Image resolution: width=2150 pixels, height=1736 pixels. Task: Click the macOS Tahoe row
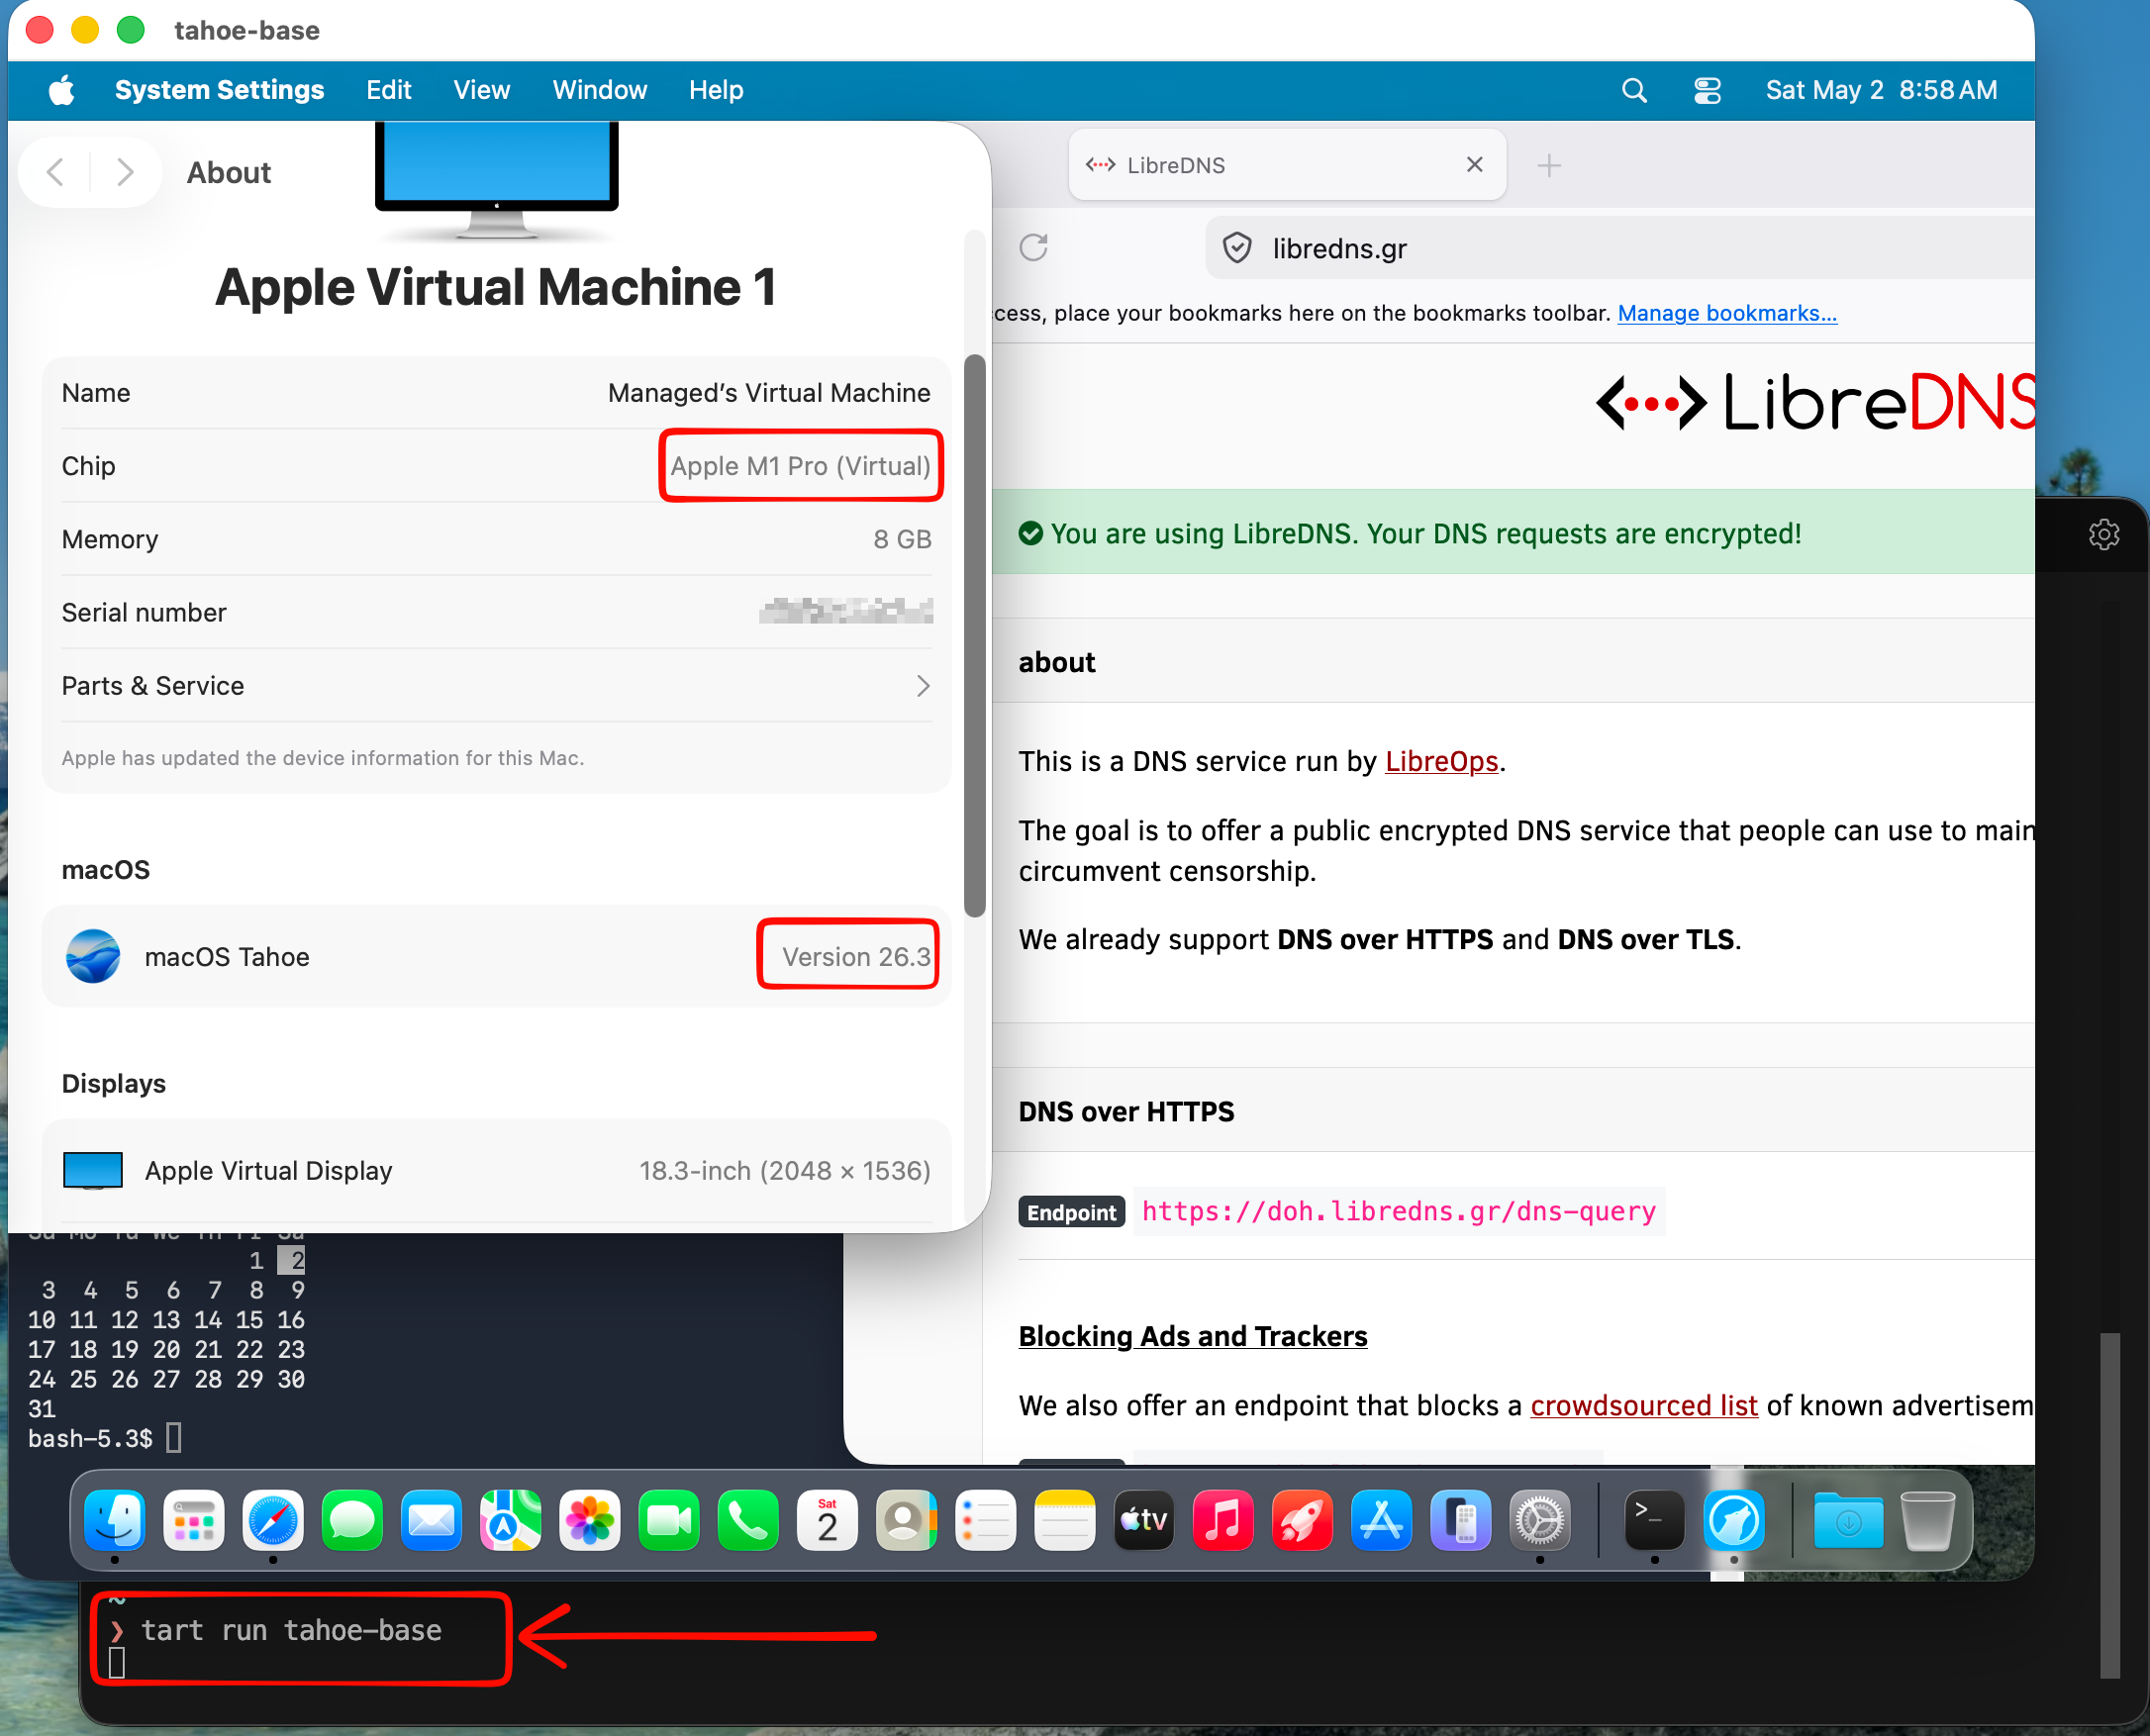pyautogui.click(x=497, y=956)
